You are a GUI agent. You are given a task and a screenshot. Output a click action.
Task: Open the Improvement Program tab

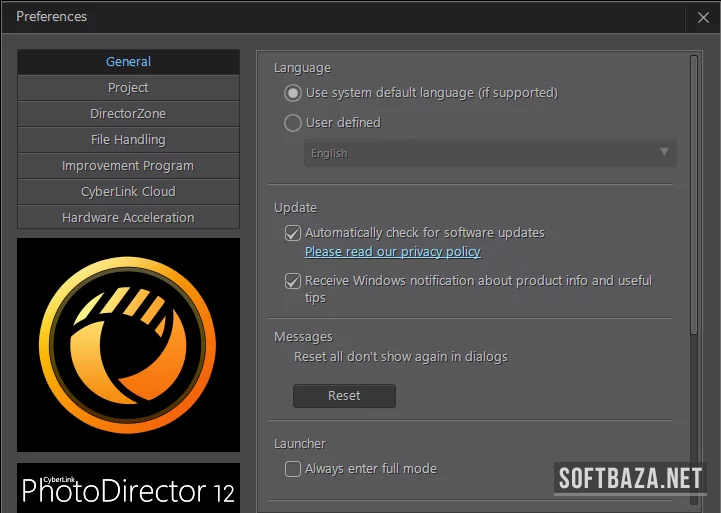coord(128,166)
